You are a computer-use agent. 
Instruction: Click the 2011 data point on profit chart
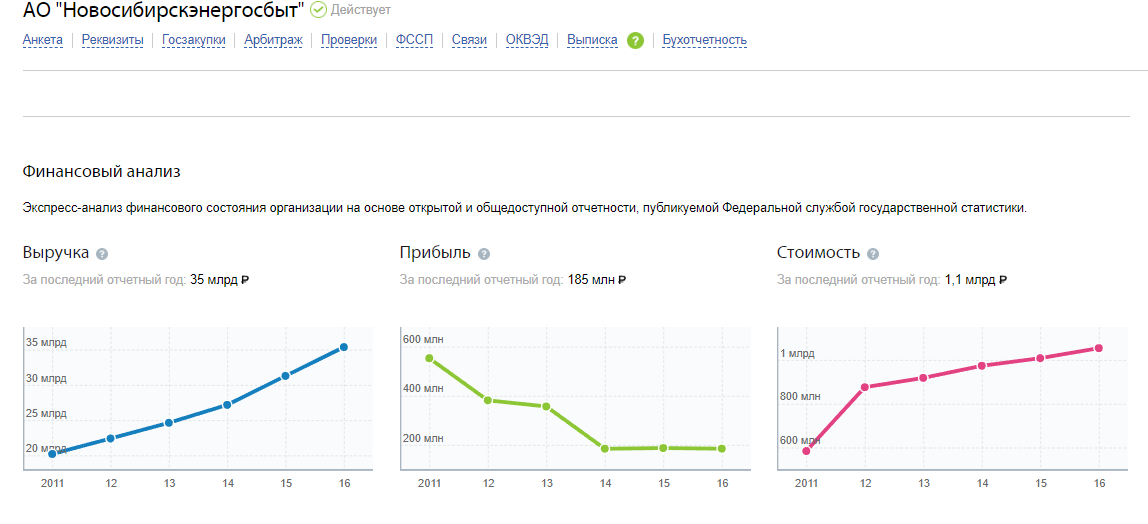(x=429, y=359)
